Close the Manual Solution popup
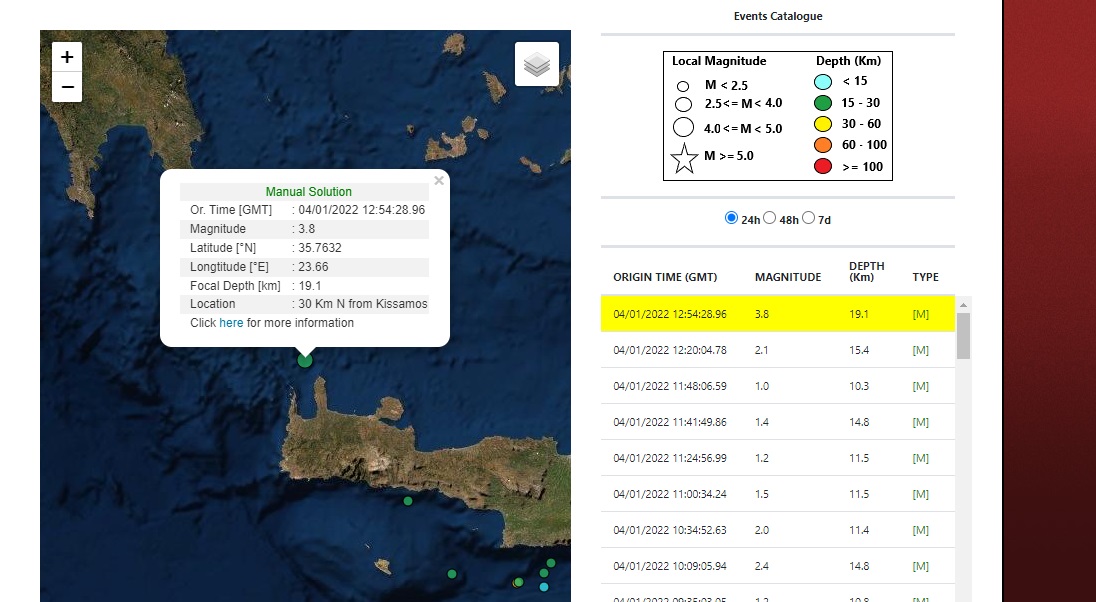Image resolution: width=1096 pixels, height=602 pixels. [x=438, y=181]
